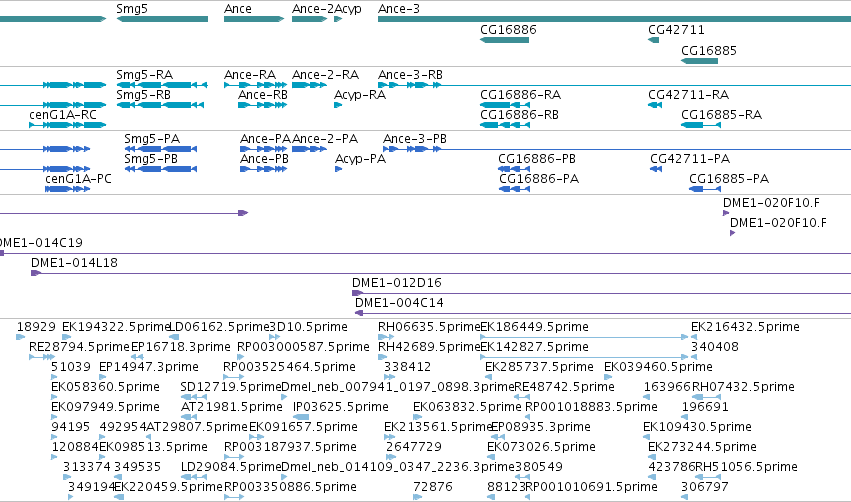Click EST RE28794.5prime
This screenshot has width=851, height=502.
tap(79, 347)
